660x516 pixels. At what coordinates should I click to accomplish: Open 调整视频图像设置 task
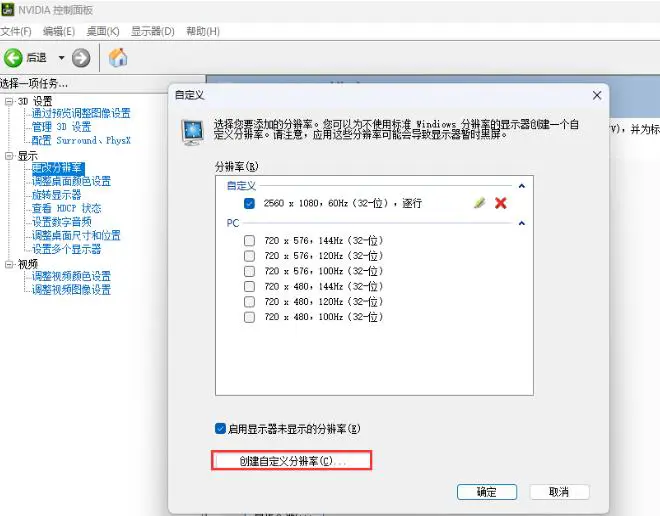(x=72, y=290)
